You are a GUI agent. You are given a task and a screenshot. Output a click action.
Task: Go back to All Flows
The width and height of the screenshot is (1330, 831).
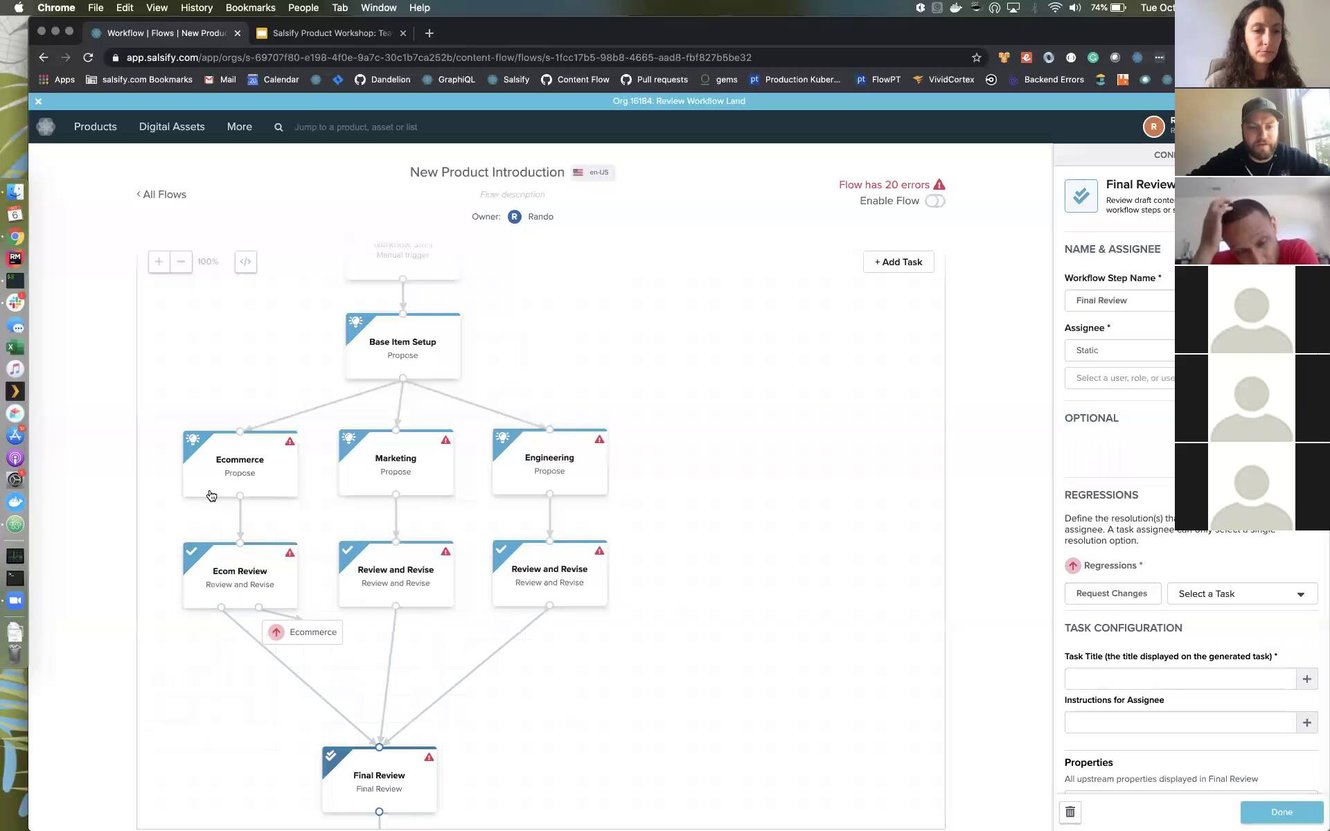[x=162, y=194]
